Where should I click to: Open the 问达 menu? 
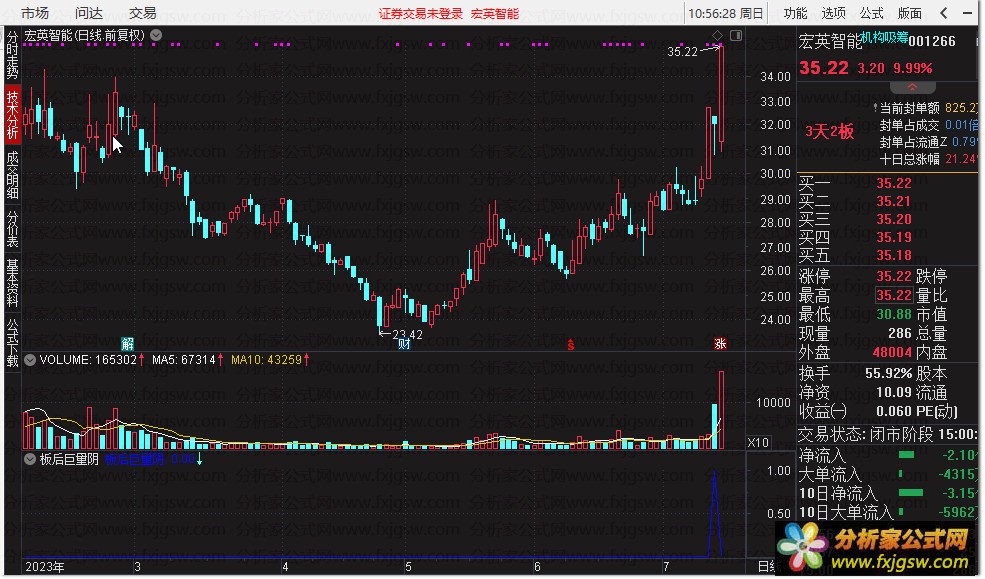89,13
